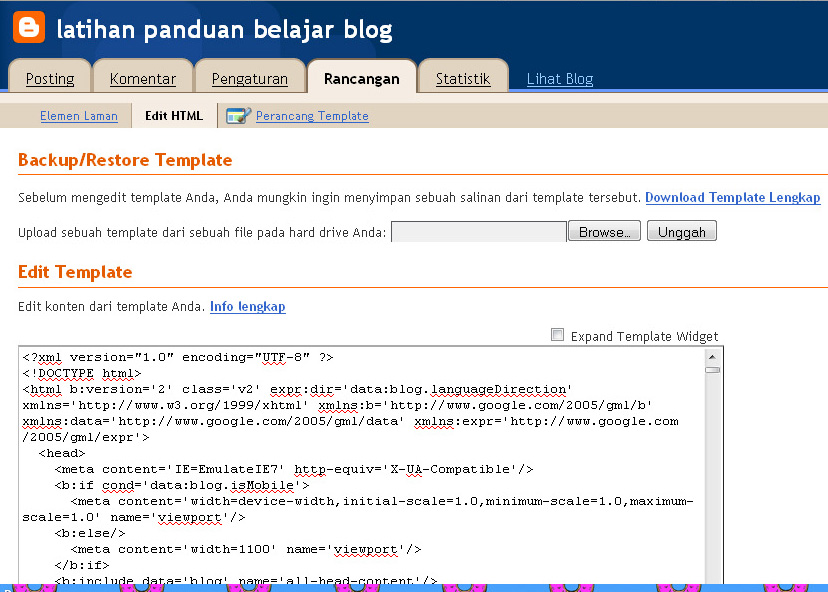Click the template file upload field
Screen dimensions: 828x592
478,231
